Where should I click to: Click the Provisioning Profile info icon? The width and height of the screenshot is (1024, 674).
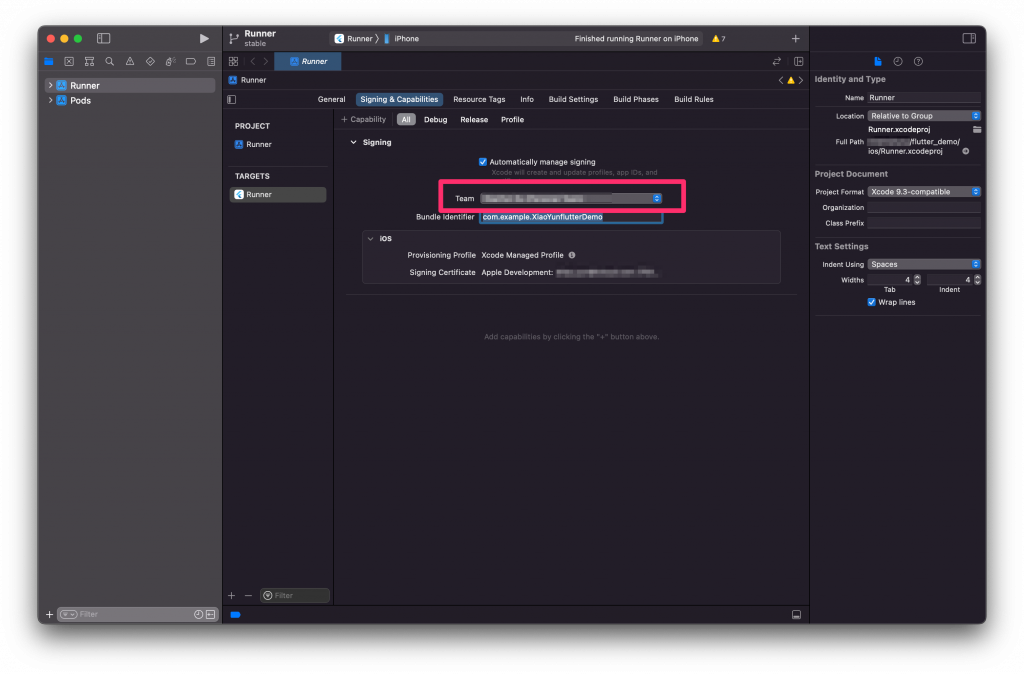coord(572,255)
